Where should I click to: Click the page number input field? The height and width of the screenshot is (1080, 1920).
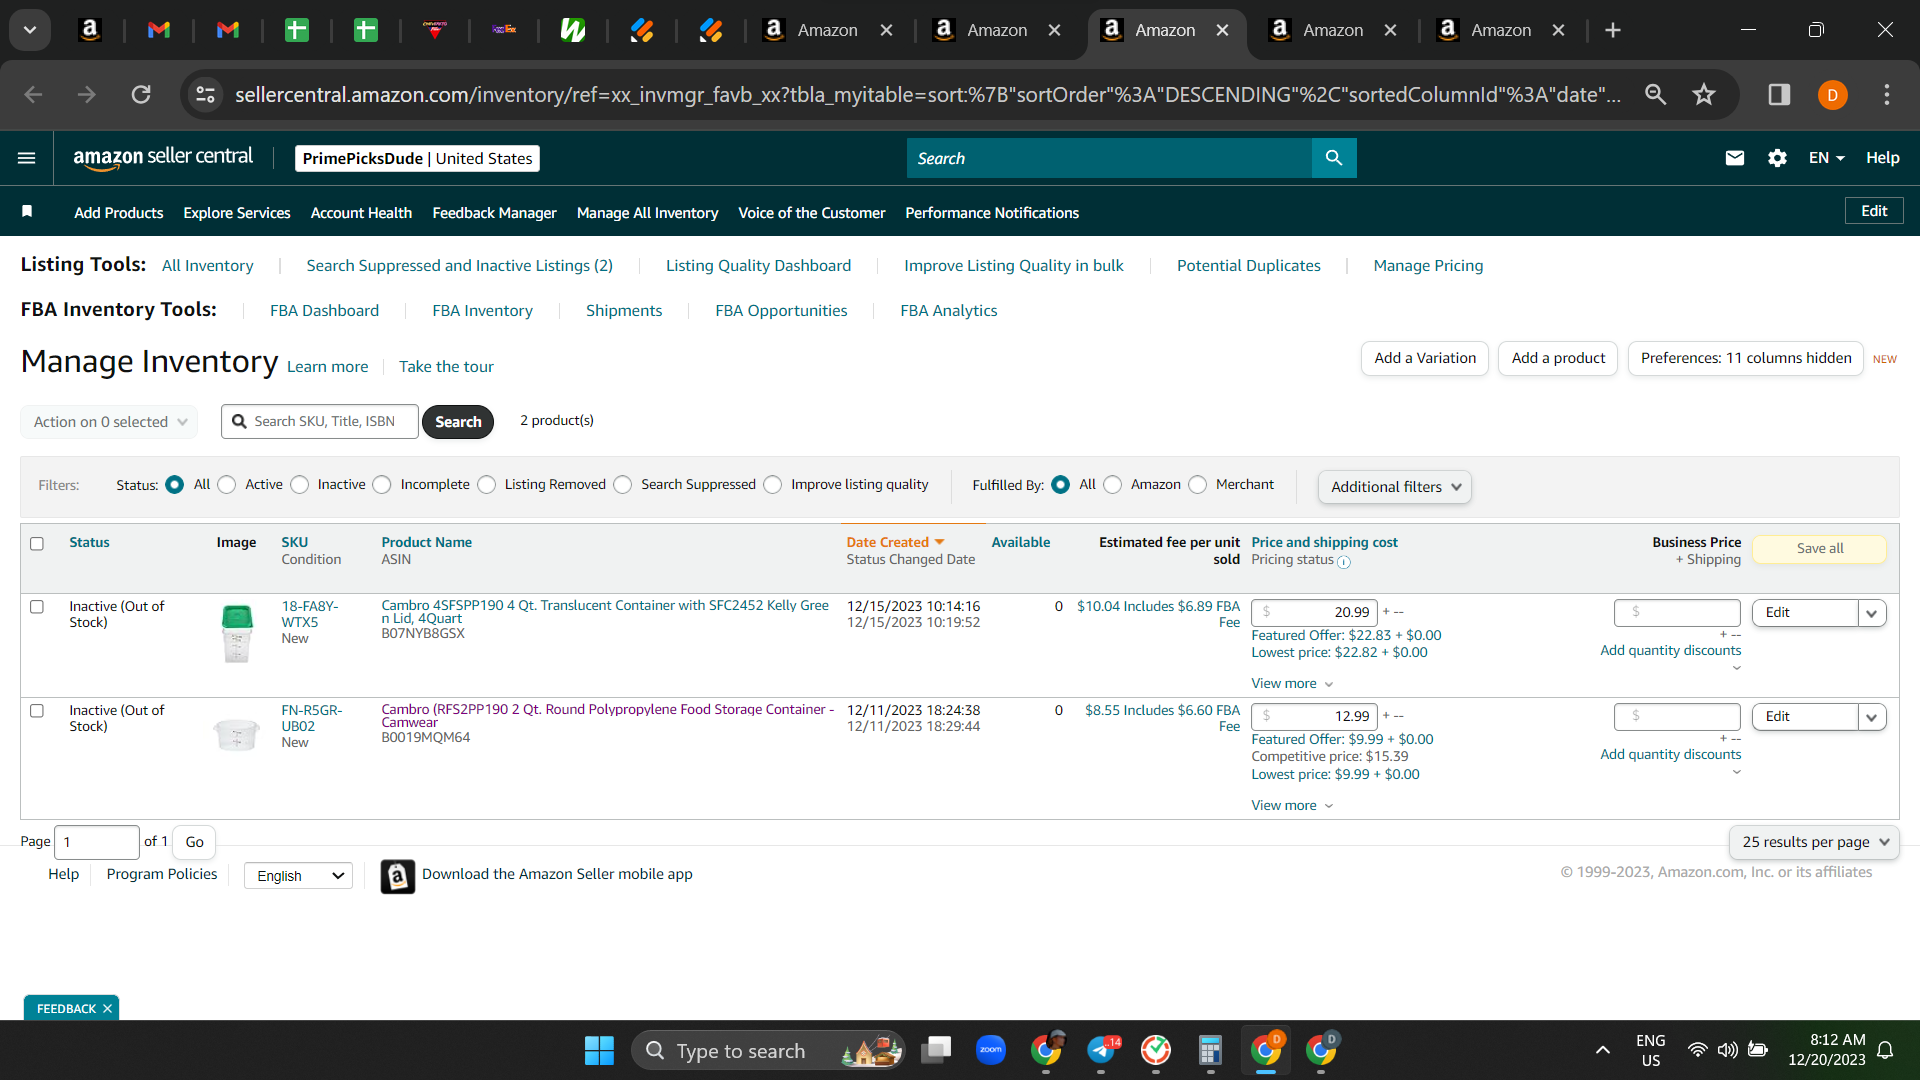(97, 842)
